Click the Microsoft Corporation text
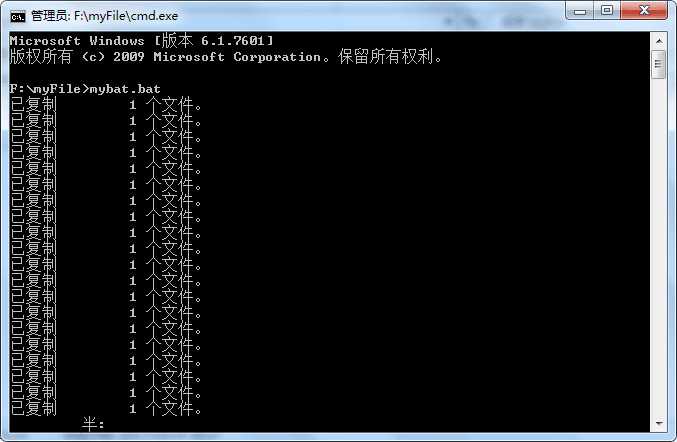Viewport: 677px width, 442px height. pos(237,57)
